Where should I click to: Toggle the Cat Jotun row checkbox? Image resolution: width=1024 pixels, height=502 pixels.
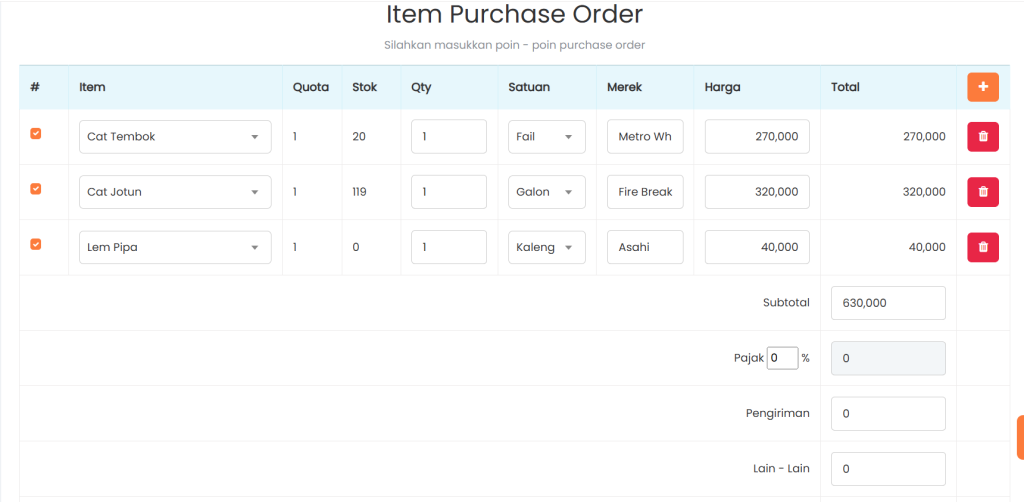36,189
